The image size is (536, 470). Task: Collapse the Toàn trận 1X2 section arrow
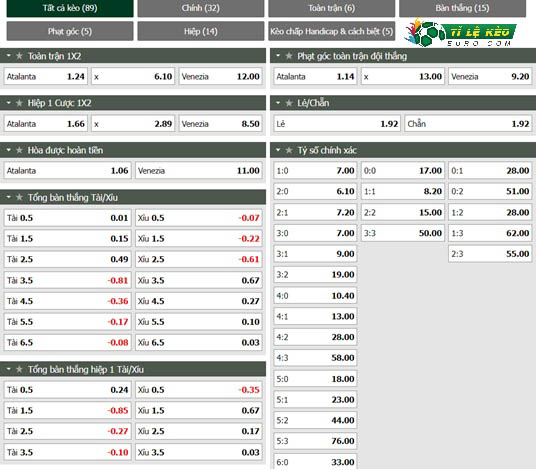(x=9, y=55)
